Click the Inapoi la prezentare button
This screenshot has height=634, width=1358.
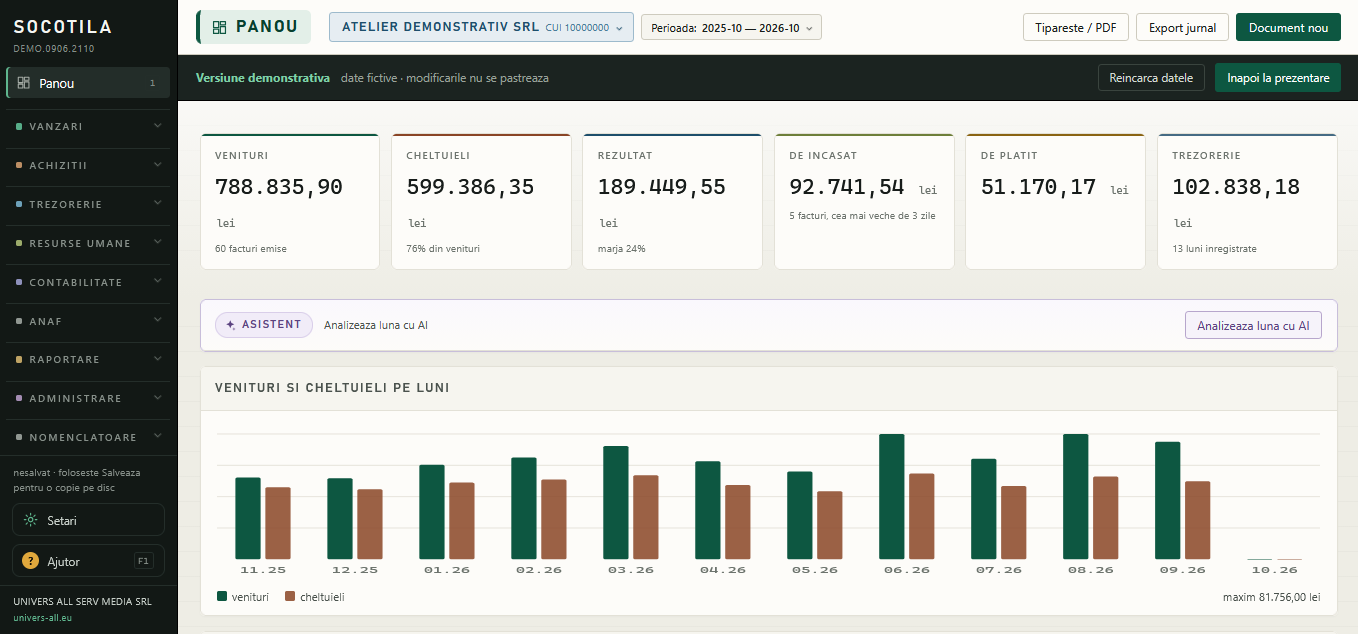1278,78
